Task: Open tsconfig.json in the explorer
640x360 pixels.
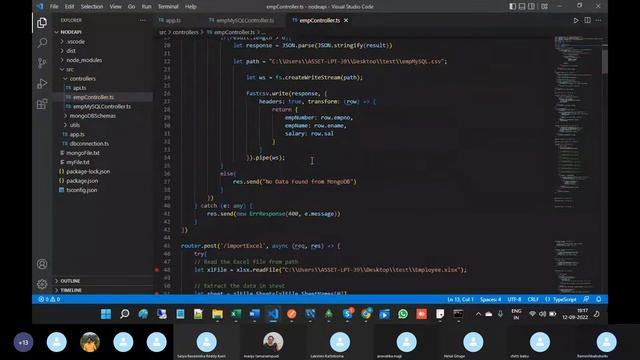Action: 103,190
